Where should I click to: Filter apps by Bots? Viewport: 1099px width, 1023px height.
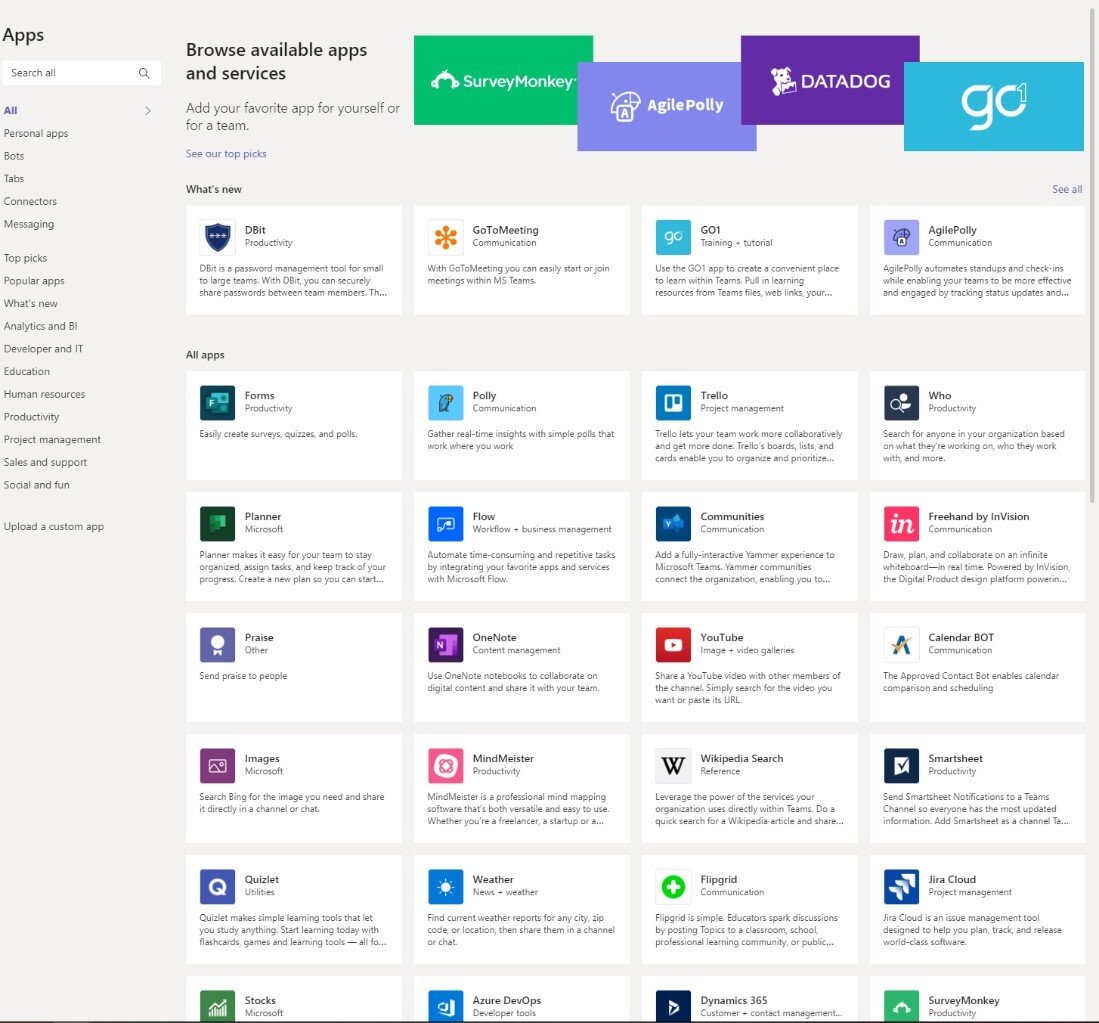(14, 156)
